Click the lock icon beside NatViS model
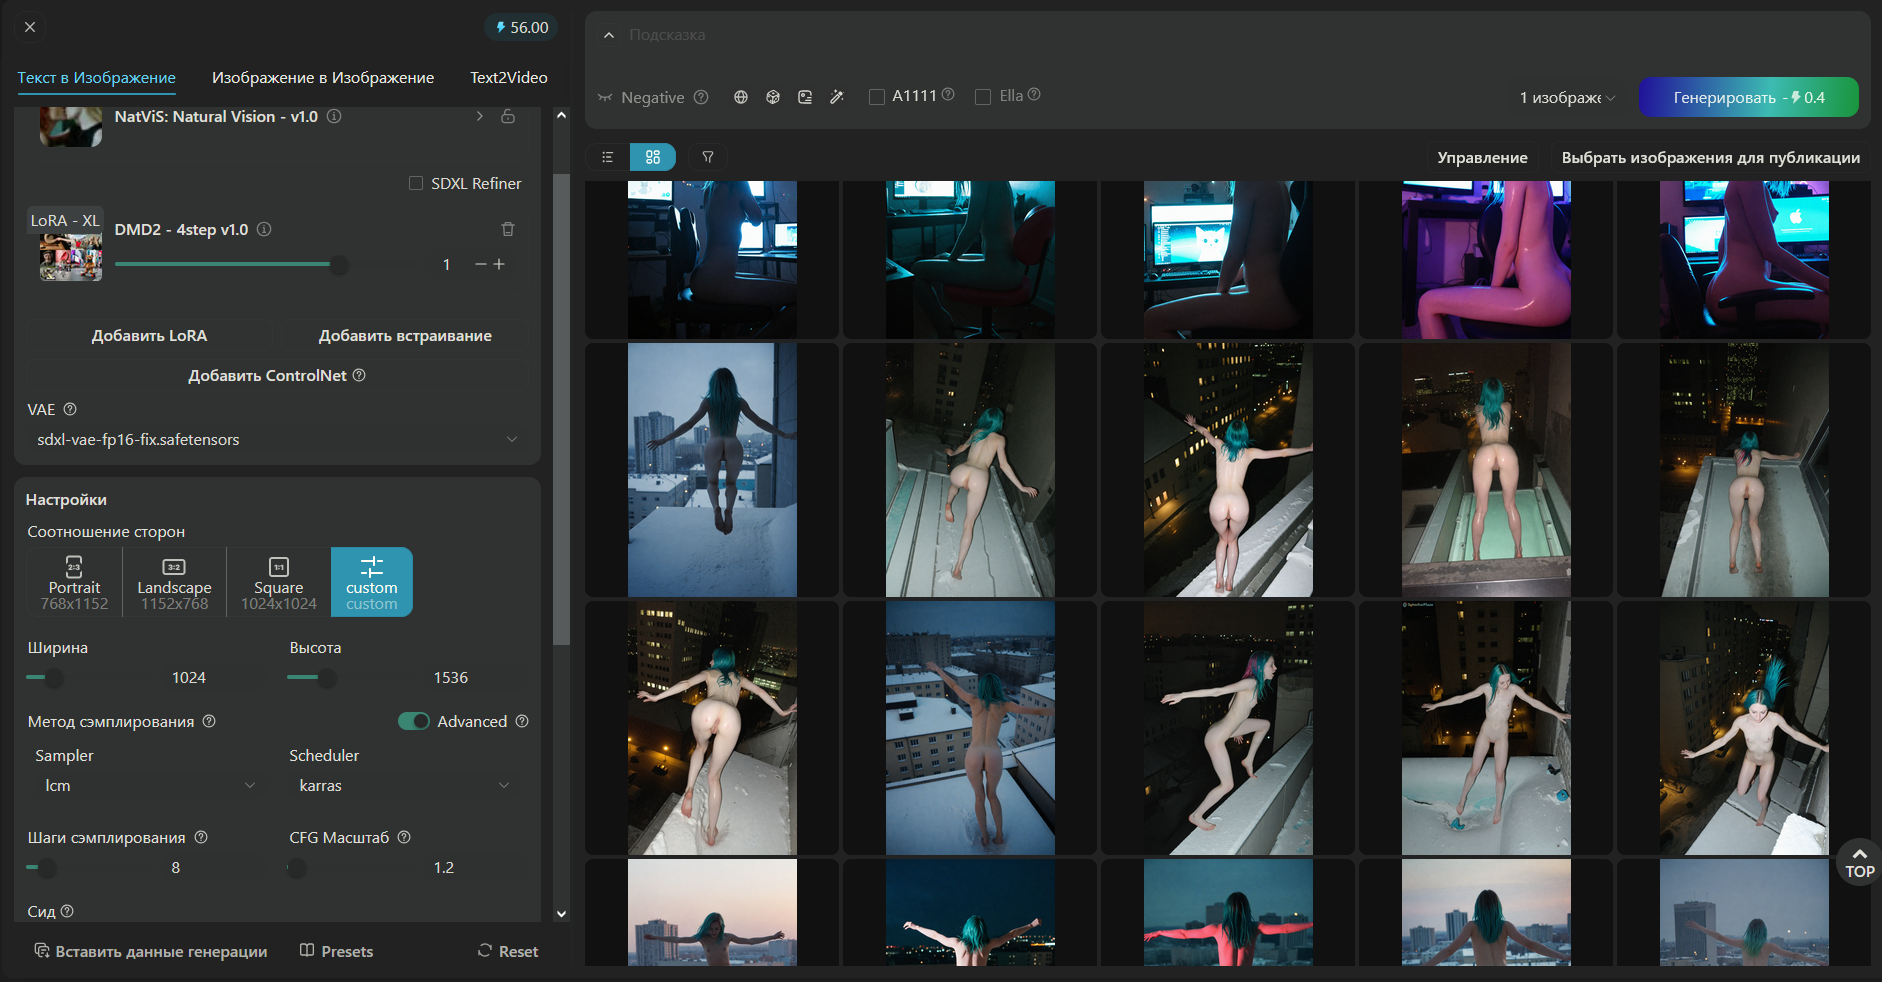Viewport: 1882px width, 982px height. tap(508, 117)
